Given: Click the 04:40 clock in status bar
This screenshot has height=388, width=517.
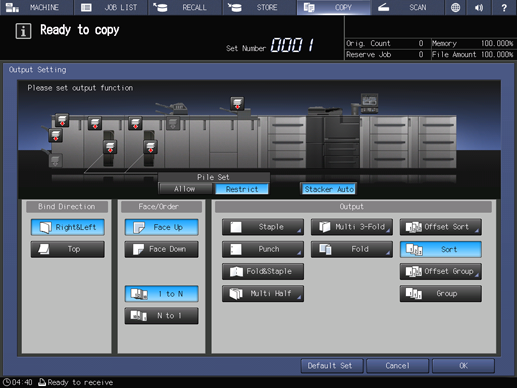Looking at the screenshot, I should point(18,382).
